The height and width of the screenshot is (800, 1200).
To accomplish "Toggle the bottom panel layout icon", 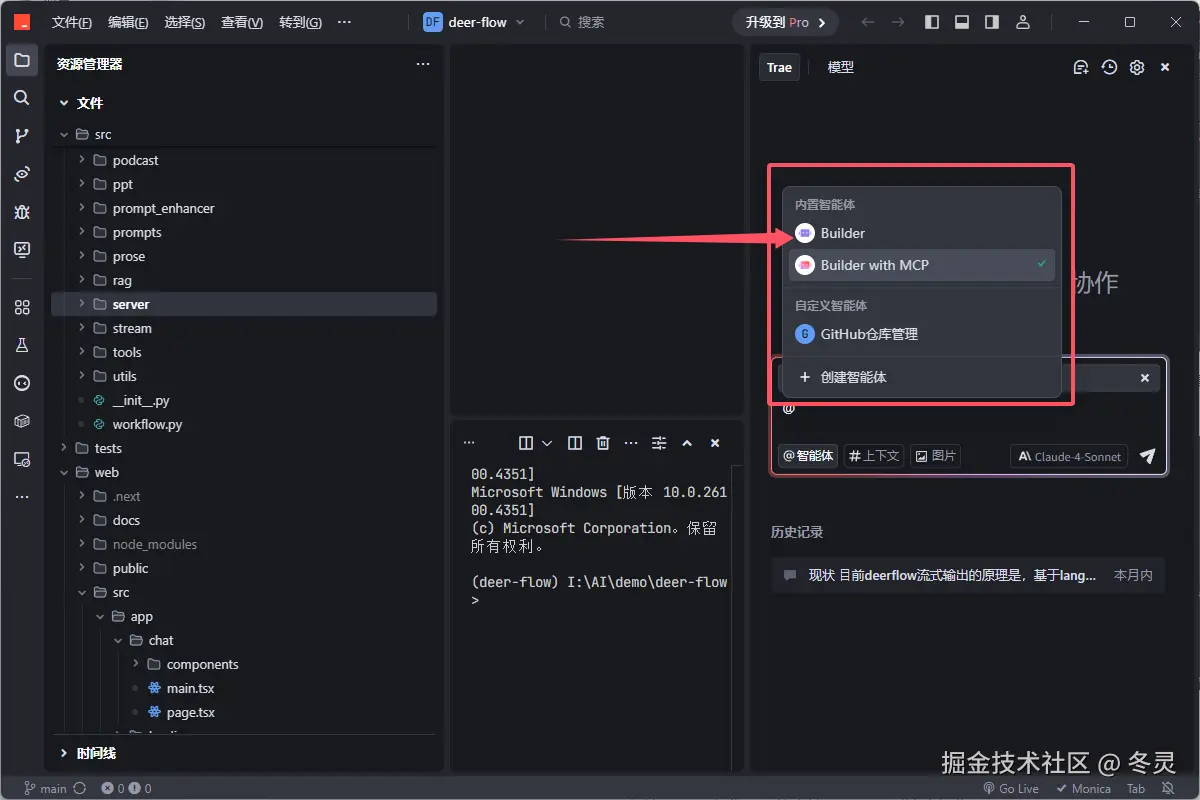I will [962, 22].
